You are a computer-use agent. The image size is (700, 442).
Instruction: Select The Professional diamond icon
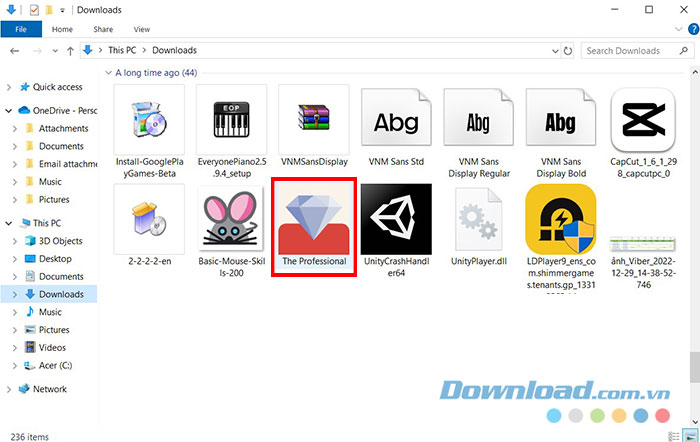314,219
